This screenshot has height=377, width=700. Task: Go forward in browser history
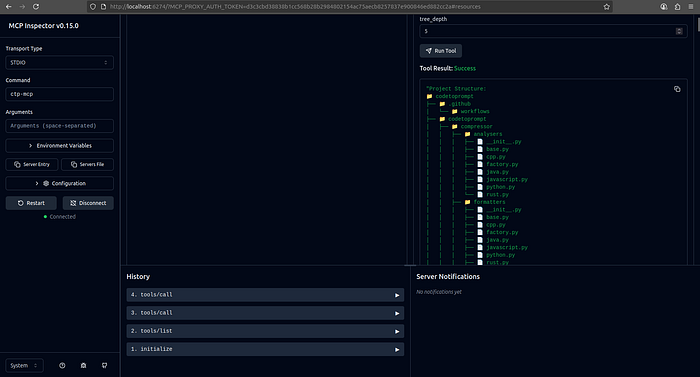tap(22, 7)
